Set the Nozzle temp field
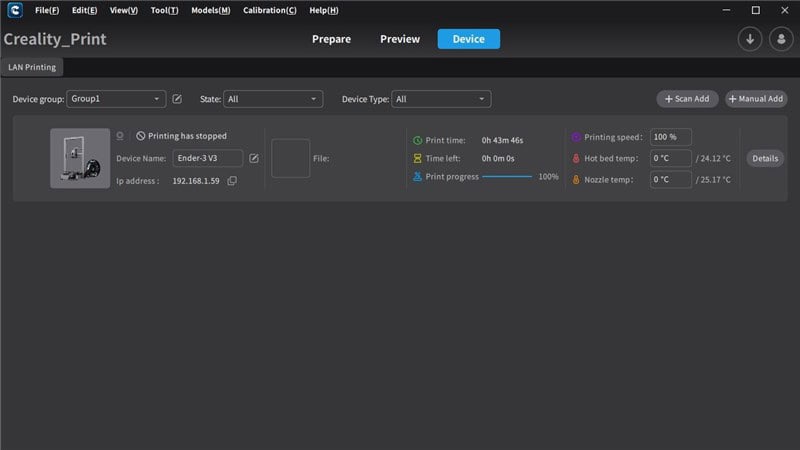Viewport: 800px width, 450px height. click(670, 180)
